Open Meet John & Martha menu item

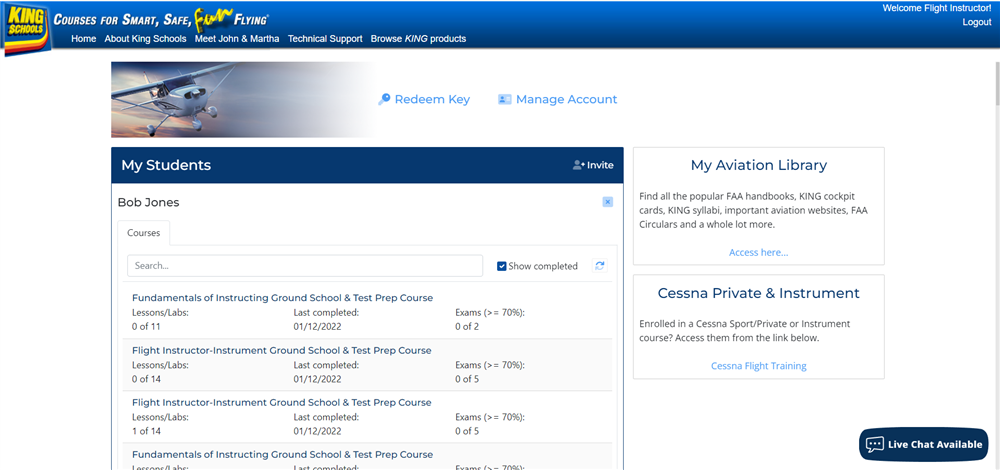click(237, 39)
